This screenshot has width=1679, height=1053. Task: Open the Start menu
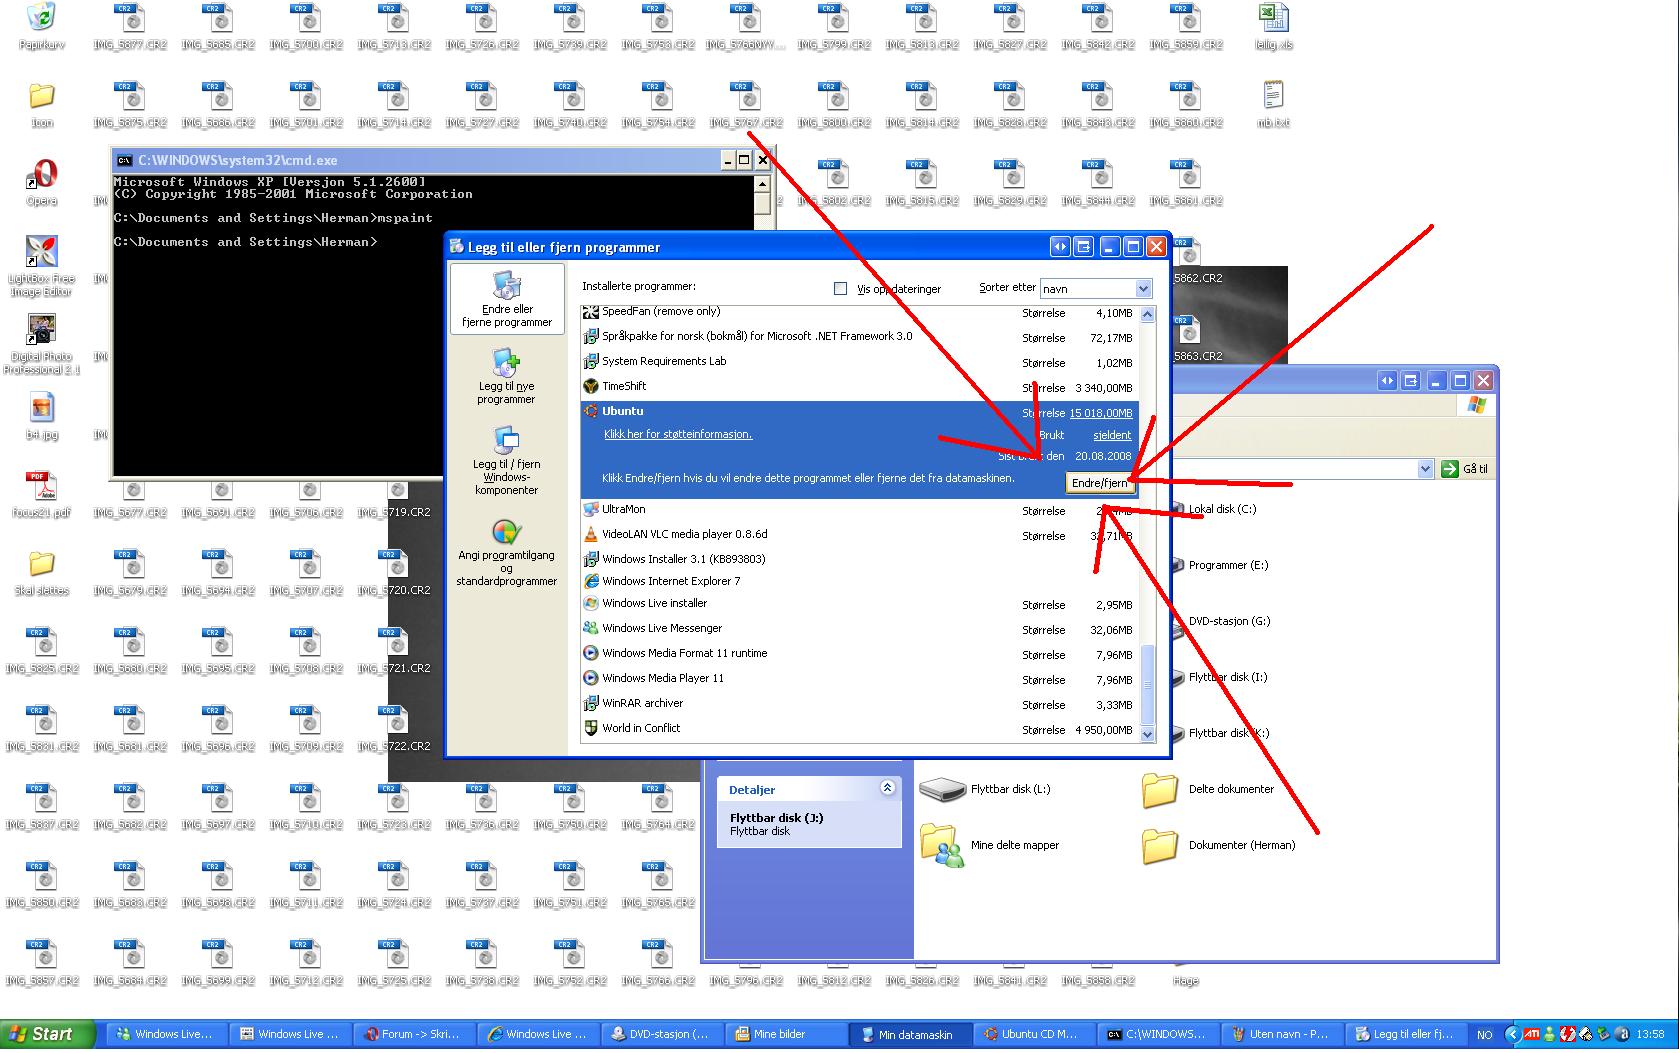[47, 1035]
